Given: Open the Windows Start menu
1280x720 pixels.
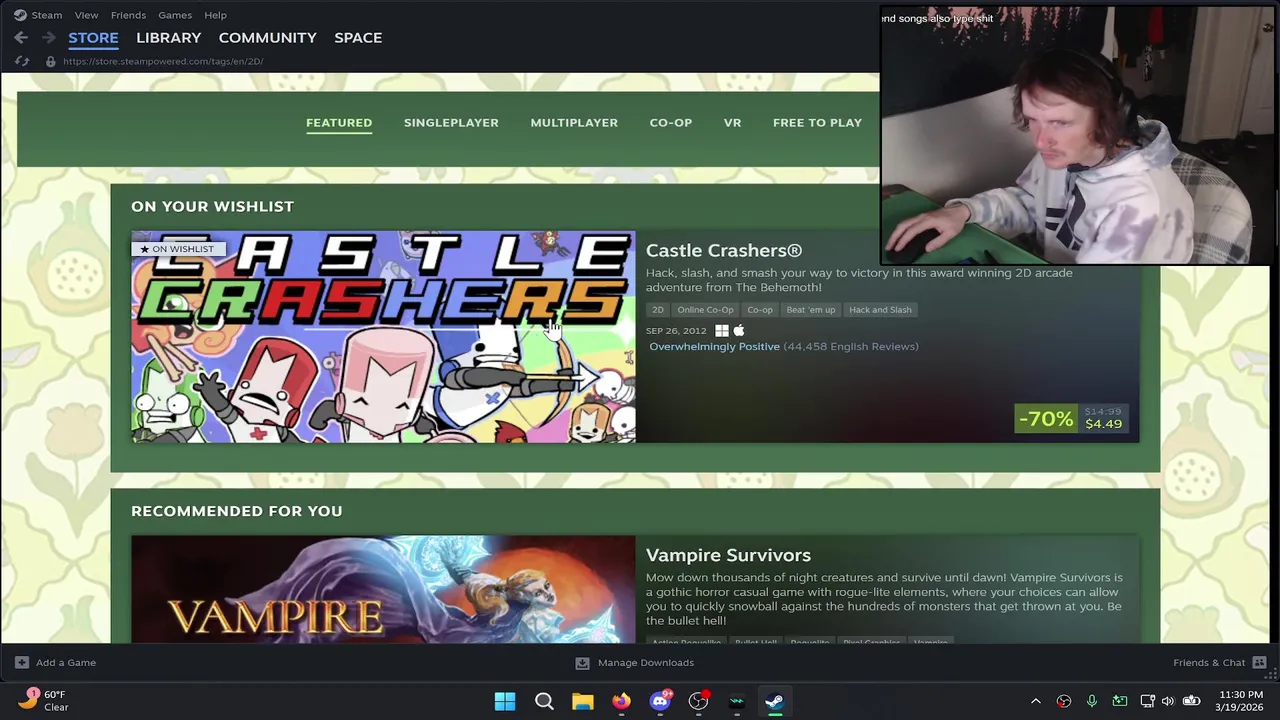Looking at the screenshot, I should pyautogui.click(x=505, y=701).
